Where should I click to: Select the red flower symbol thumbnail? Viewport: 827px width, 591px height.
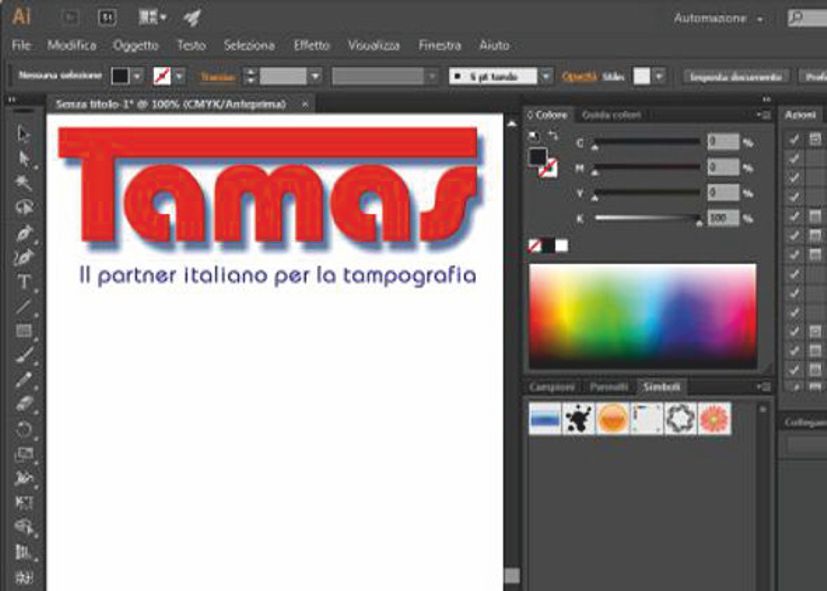(715, 418)
